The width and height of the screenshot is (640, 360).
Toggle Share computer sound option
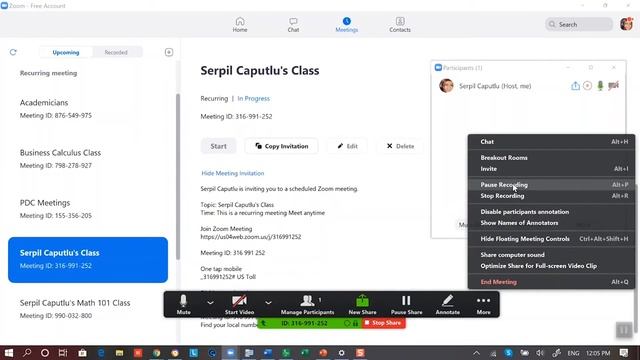point(551,254)
